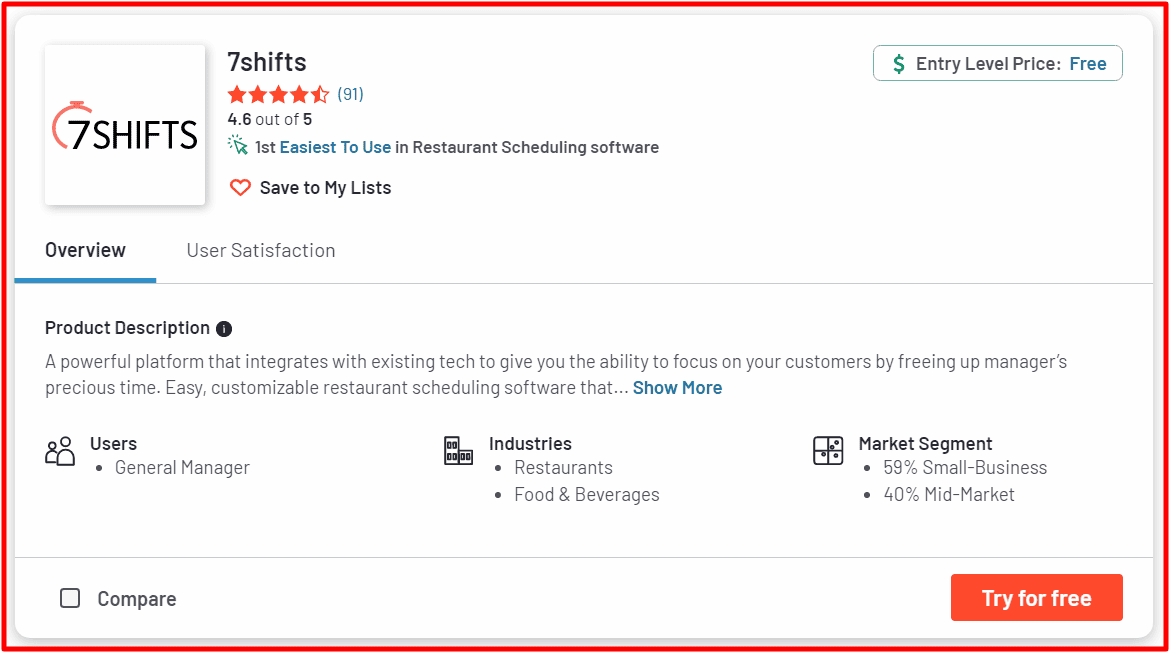Image resolution: width=1170 pixels, height=653 pixels.
Task: Click the Product Description info icon
Action: [x=224, y=329]
